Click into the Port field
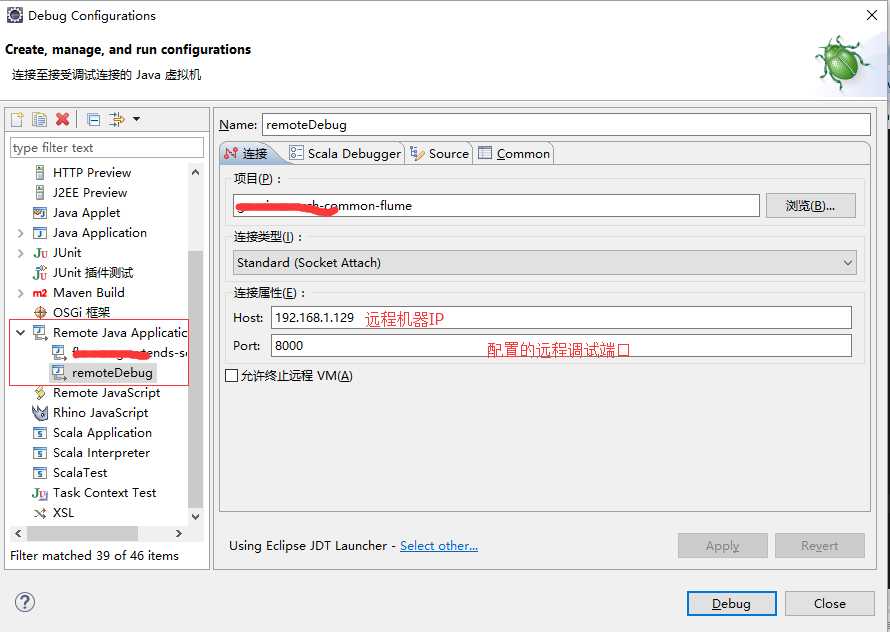This screenshot has height=632, width=890. (561, 345)
